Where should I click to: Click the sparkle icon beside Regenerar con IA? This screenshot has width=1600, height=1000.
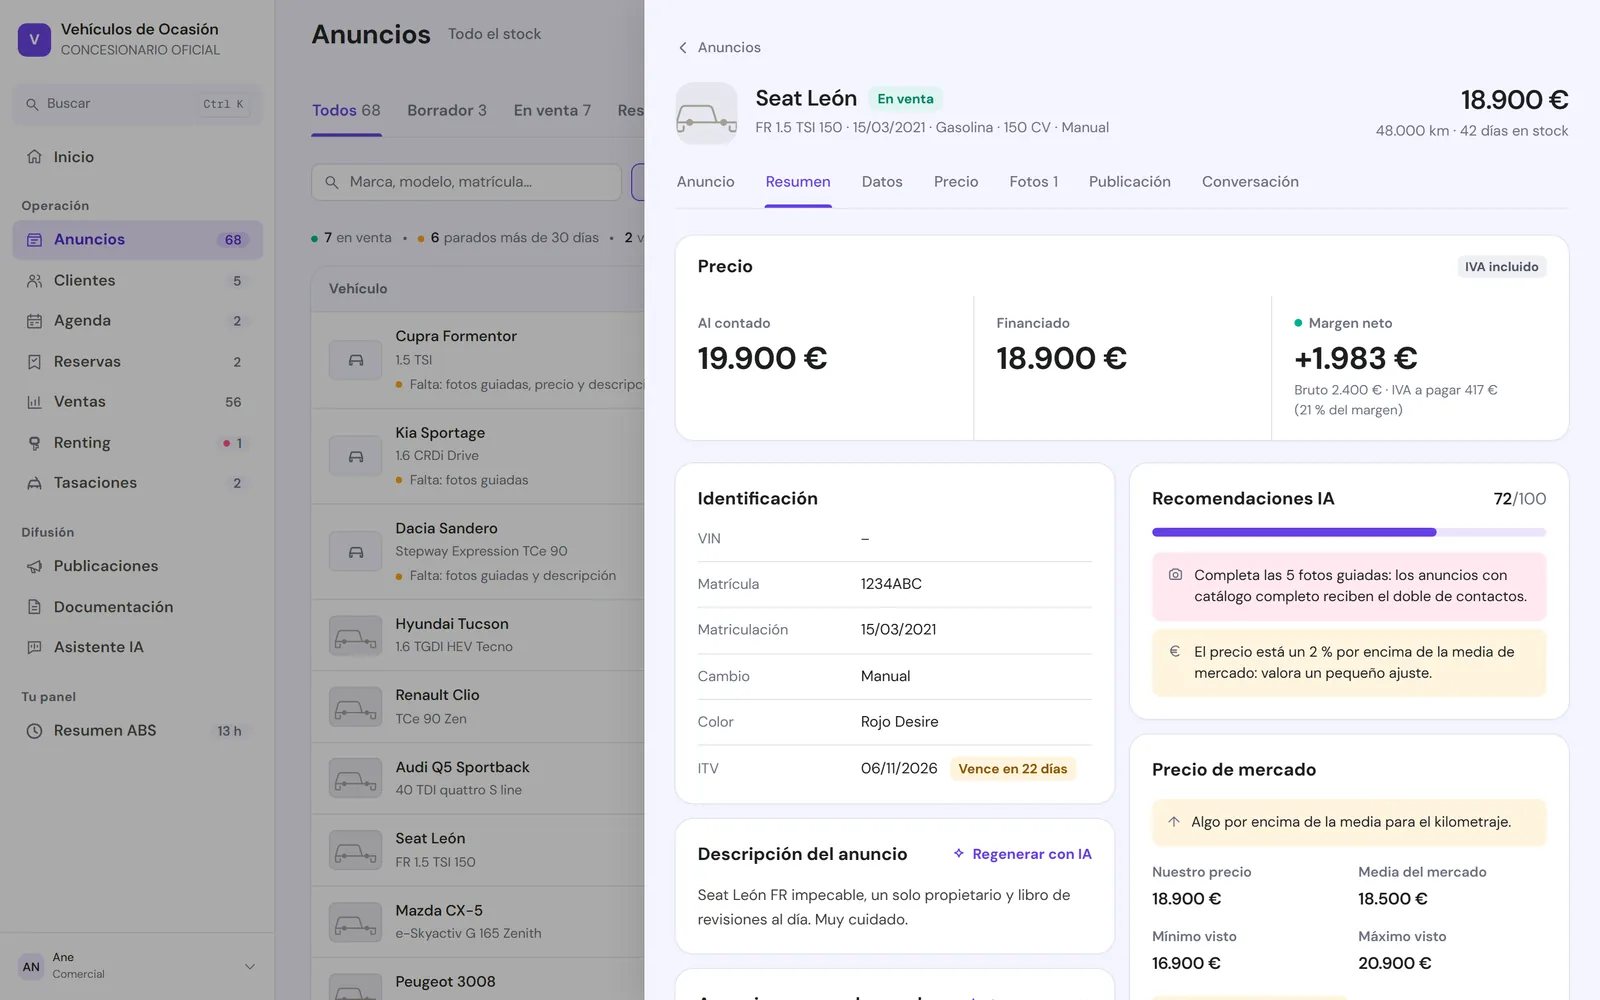tap(959, 854)
